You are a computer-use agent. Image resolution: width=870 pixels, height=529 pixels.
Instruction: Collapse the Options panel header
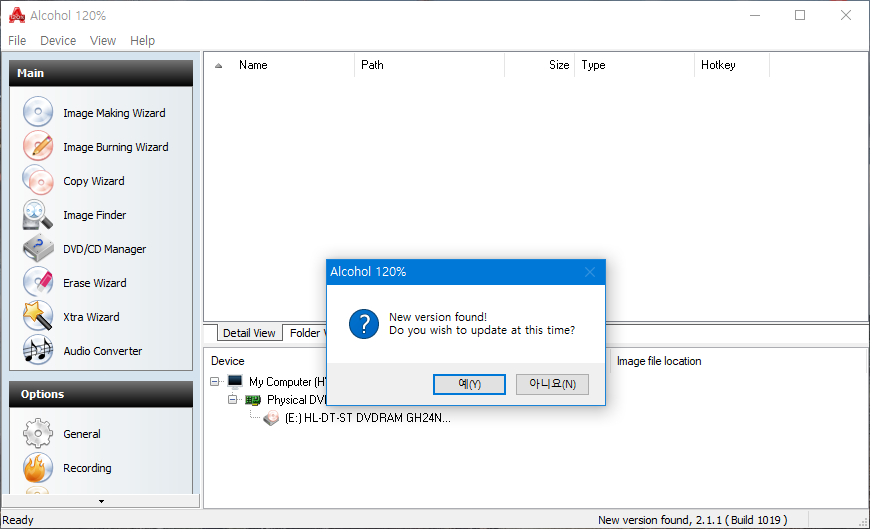(x=101, y=394)
